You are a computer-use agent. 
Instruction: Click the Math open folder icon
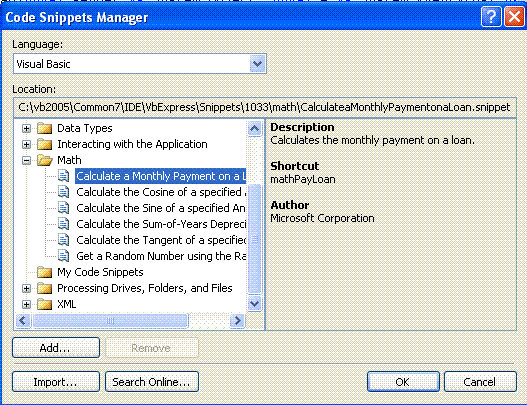point(45,160)
